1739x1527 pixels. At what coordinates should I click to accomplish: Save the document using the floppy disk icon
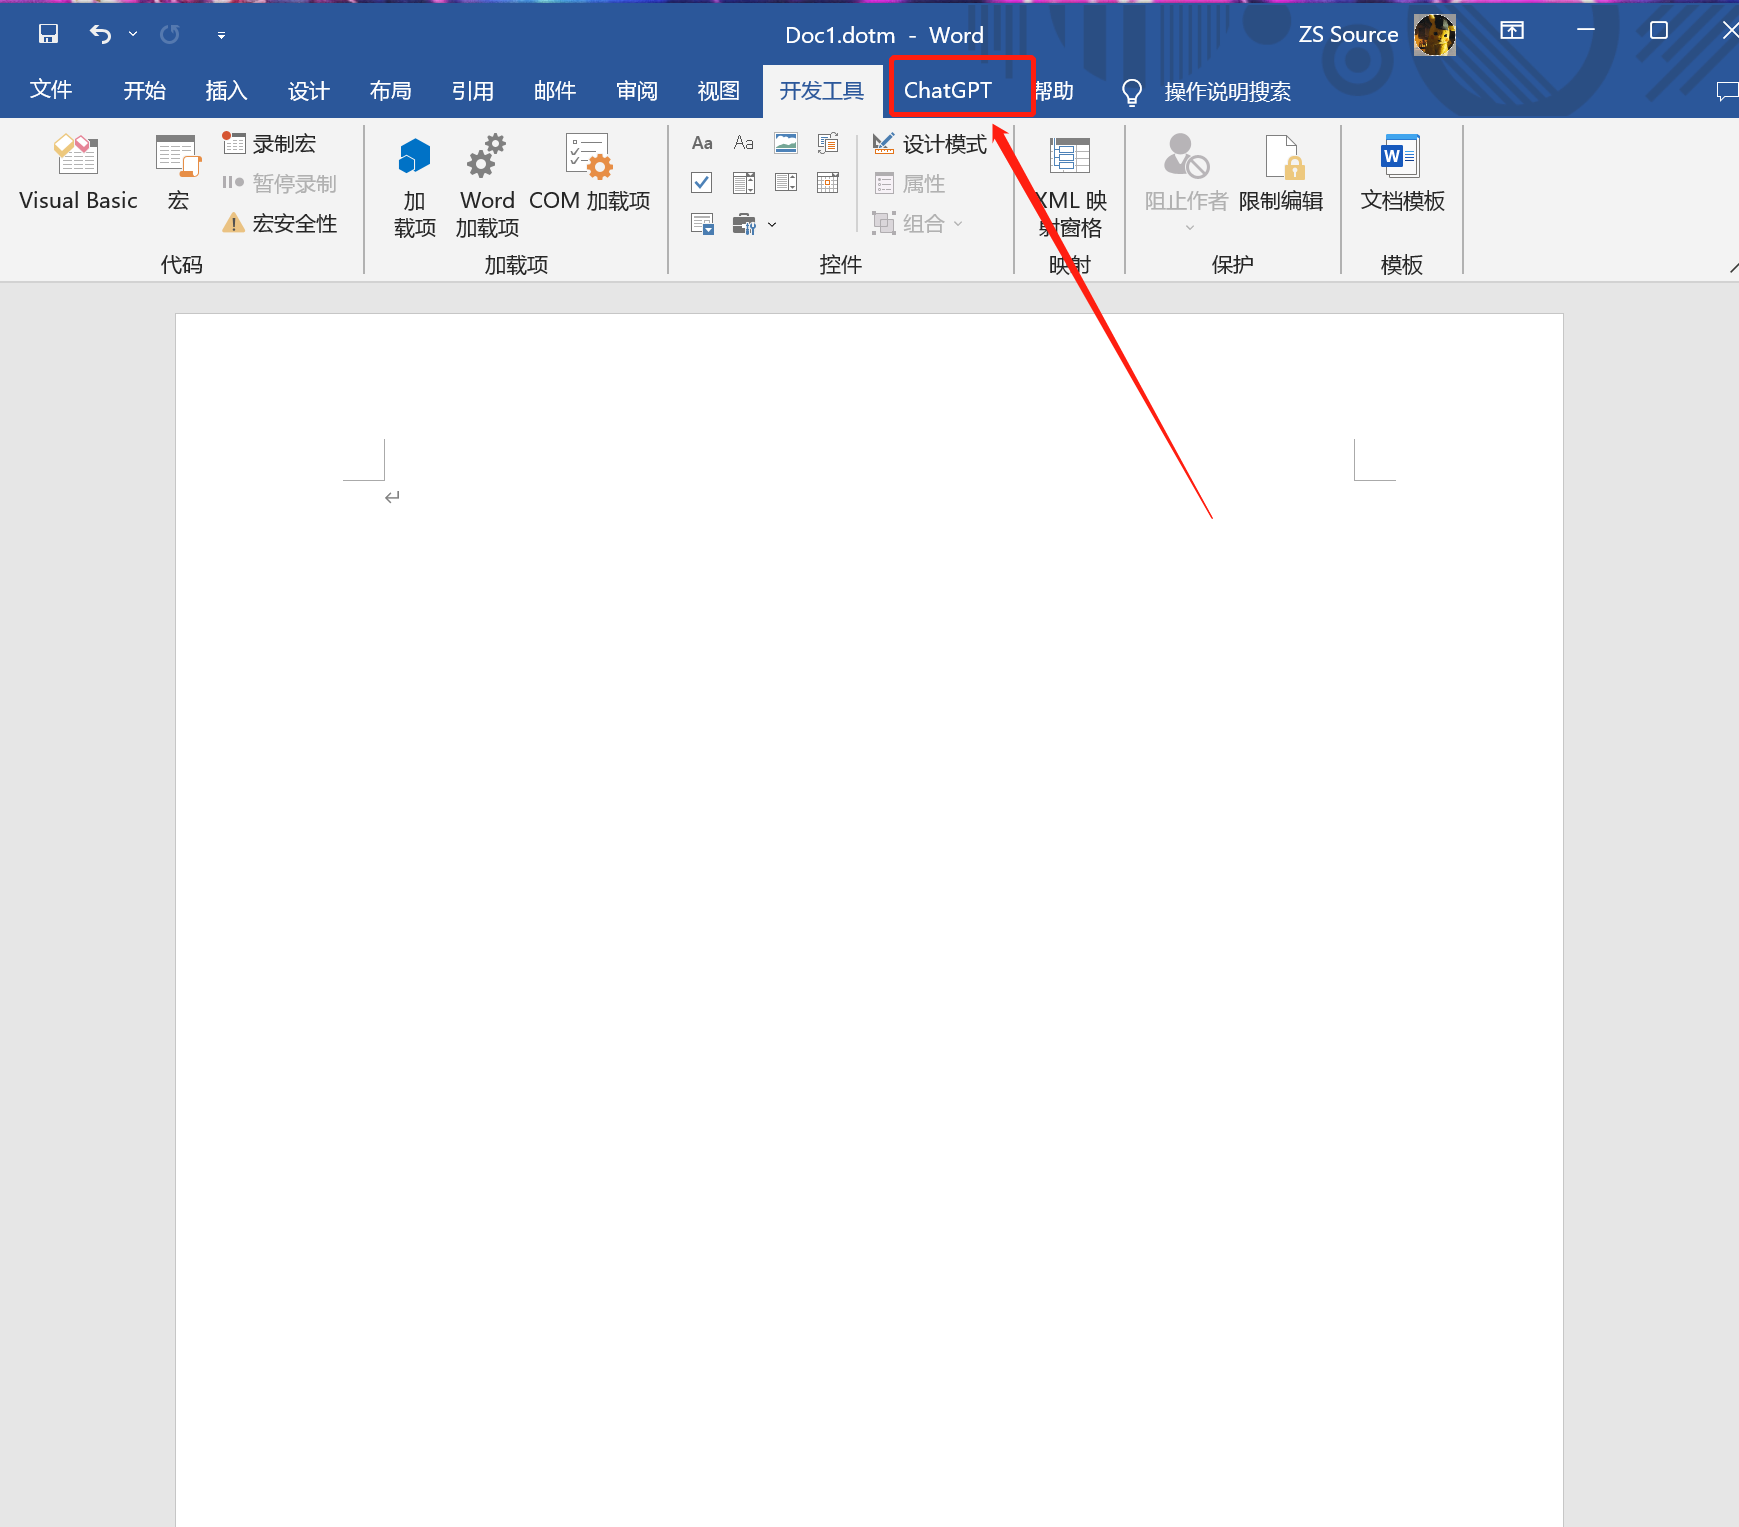(48, 34)
